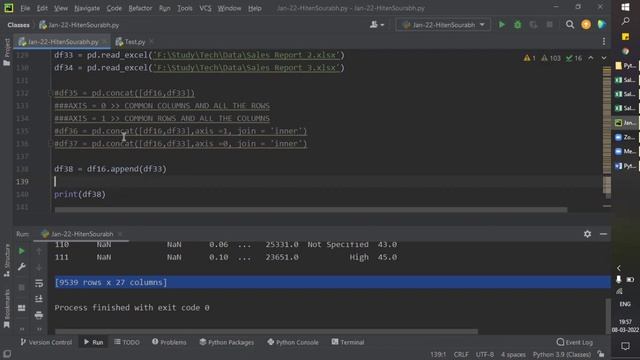Change the Python 3.9 interpreter
640x360 pixels.
562,354
